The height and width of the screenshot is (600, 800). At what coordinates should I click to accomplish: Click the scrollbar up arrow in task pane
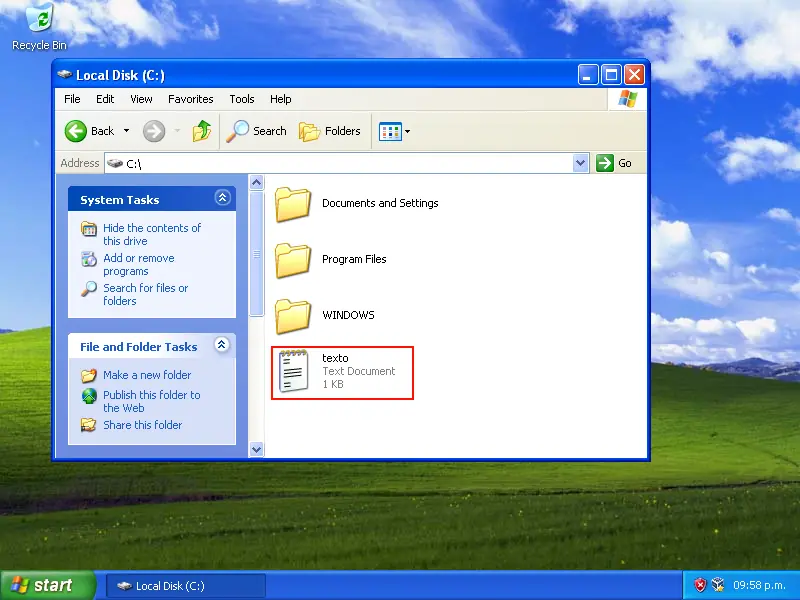point(257,182)
